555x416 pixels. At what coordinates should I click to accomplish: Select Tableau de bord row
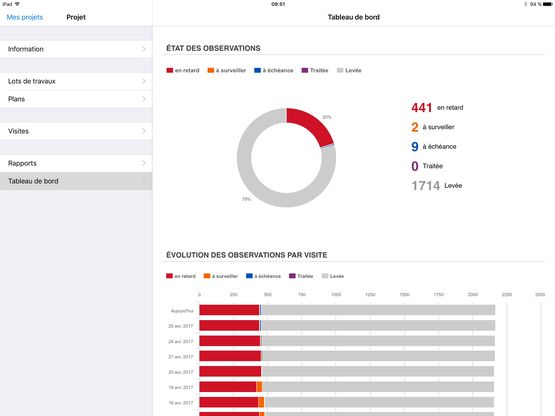point(76,181)
